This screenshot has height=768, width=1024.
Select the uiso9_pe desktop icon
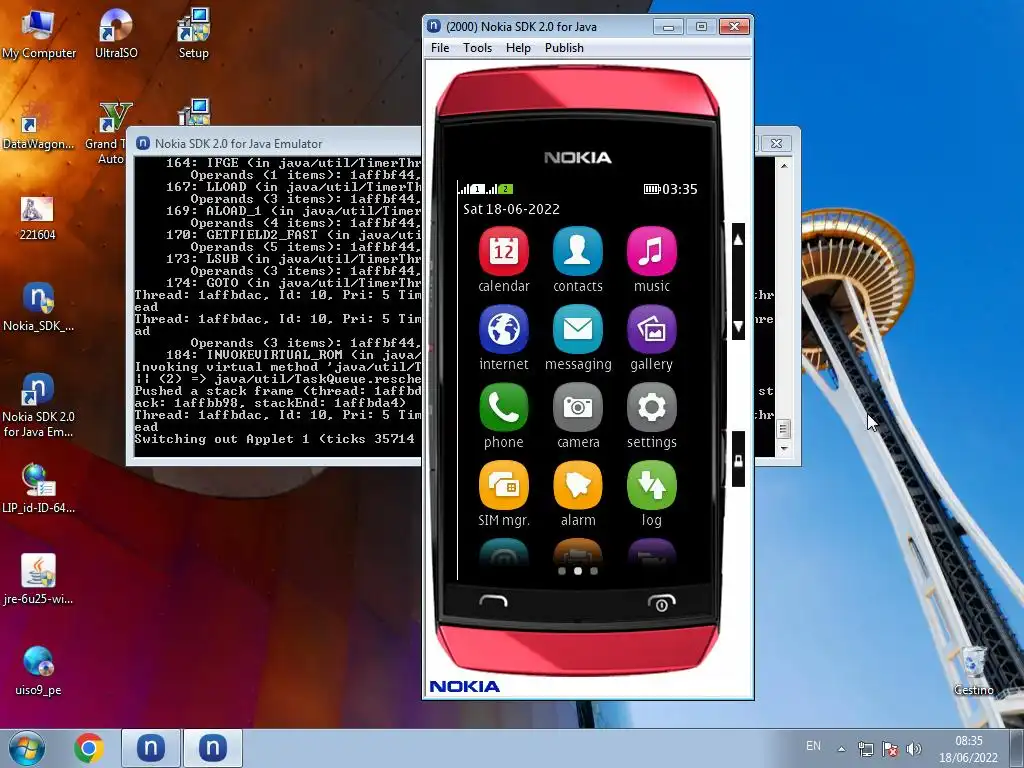[x=38, y=670]
